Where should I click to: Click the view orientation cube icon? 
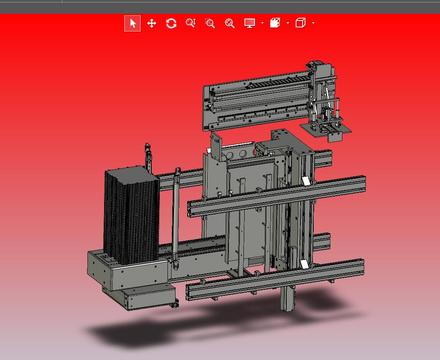[300, 23]
